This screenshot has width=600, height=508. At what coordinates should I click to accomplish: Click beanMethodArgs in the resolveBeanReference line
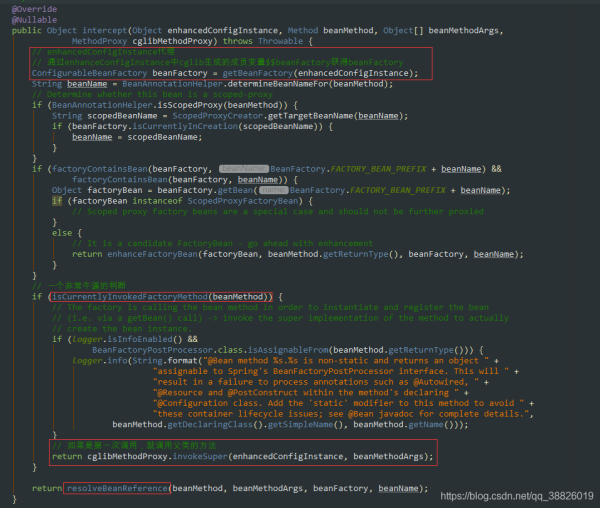(x=267, y=488)
